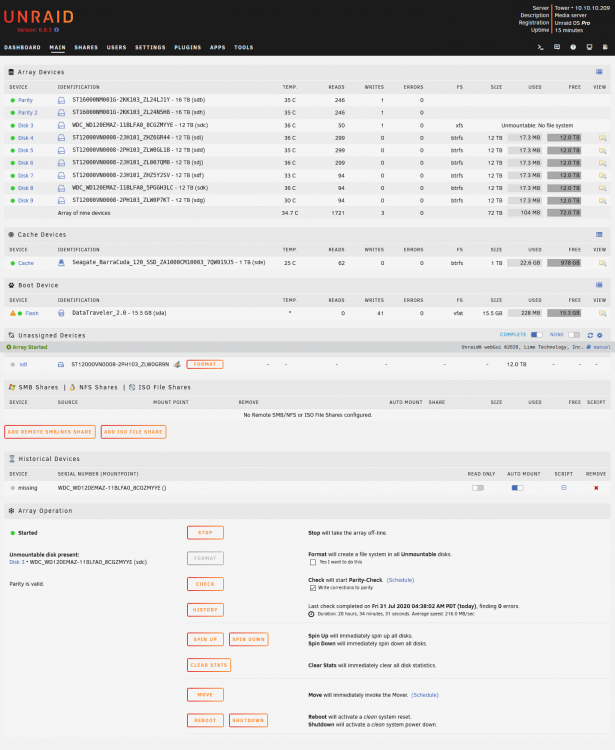
Task: Click SPIN DOWN button
Action: [249, 640]
